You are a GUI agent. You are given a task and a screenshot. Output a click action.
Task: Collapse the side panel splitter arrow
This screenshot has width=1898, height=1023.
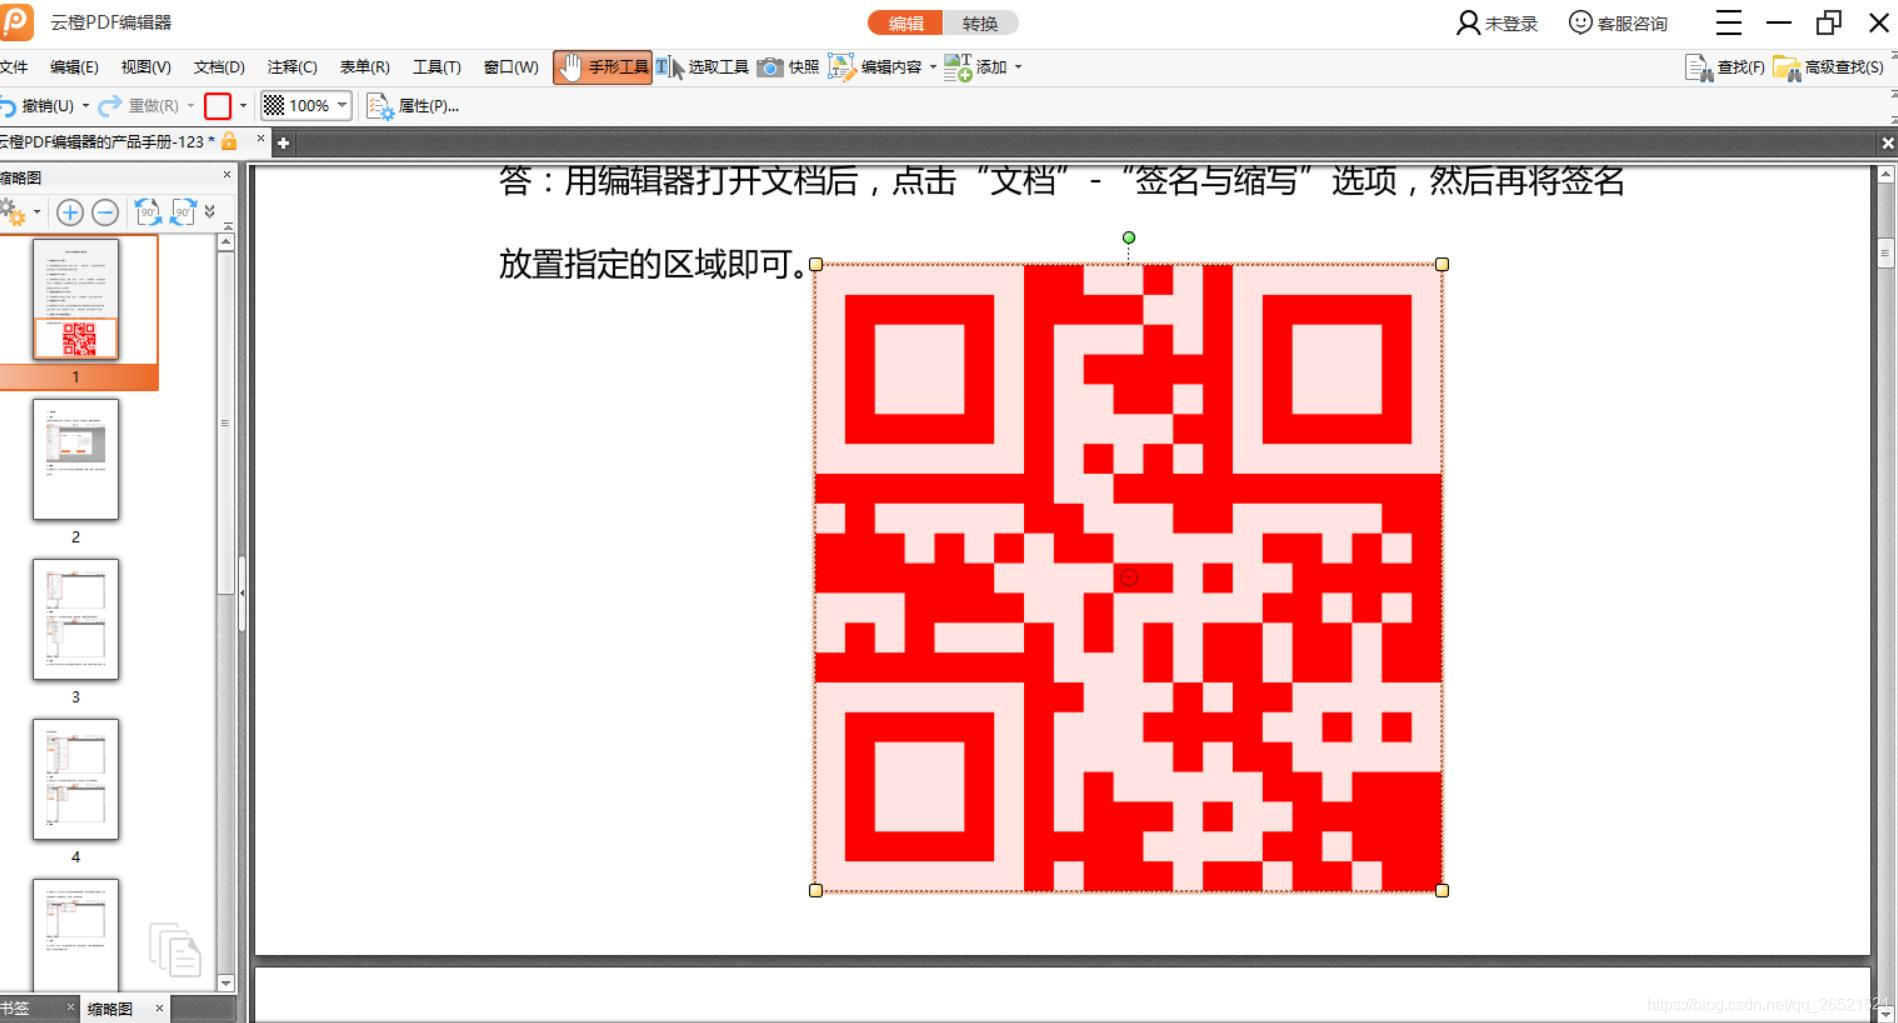pos(242,593)
